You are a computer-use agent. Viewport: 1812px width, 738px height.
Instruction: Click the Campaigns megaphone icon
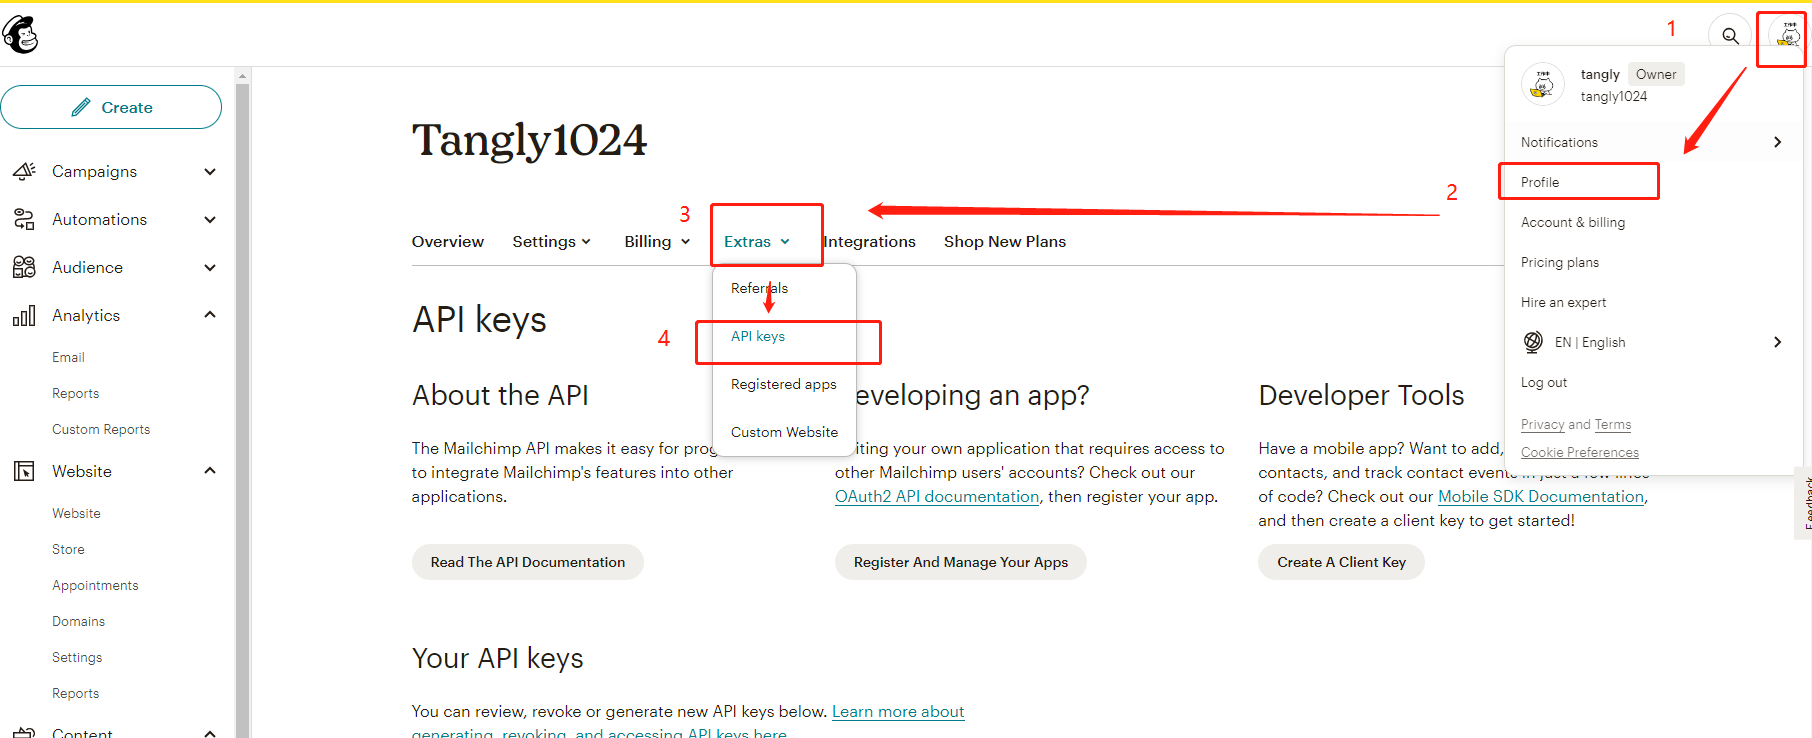coord(24,171)
